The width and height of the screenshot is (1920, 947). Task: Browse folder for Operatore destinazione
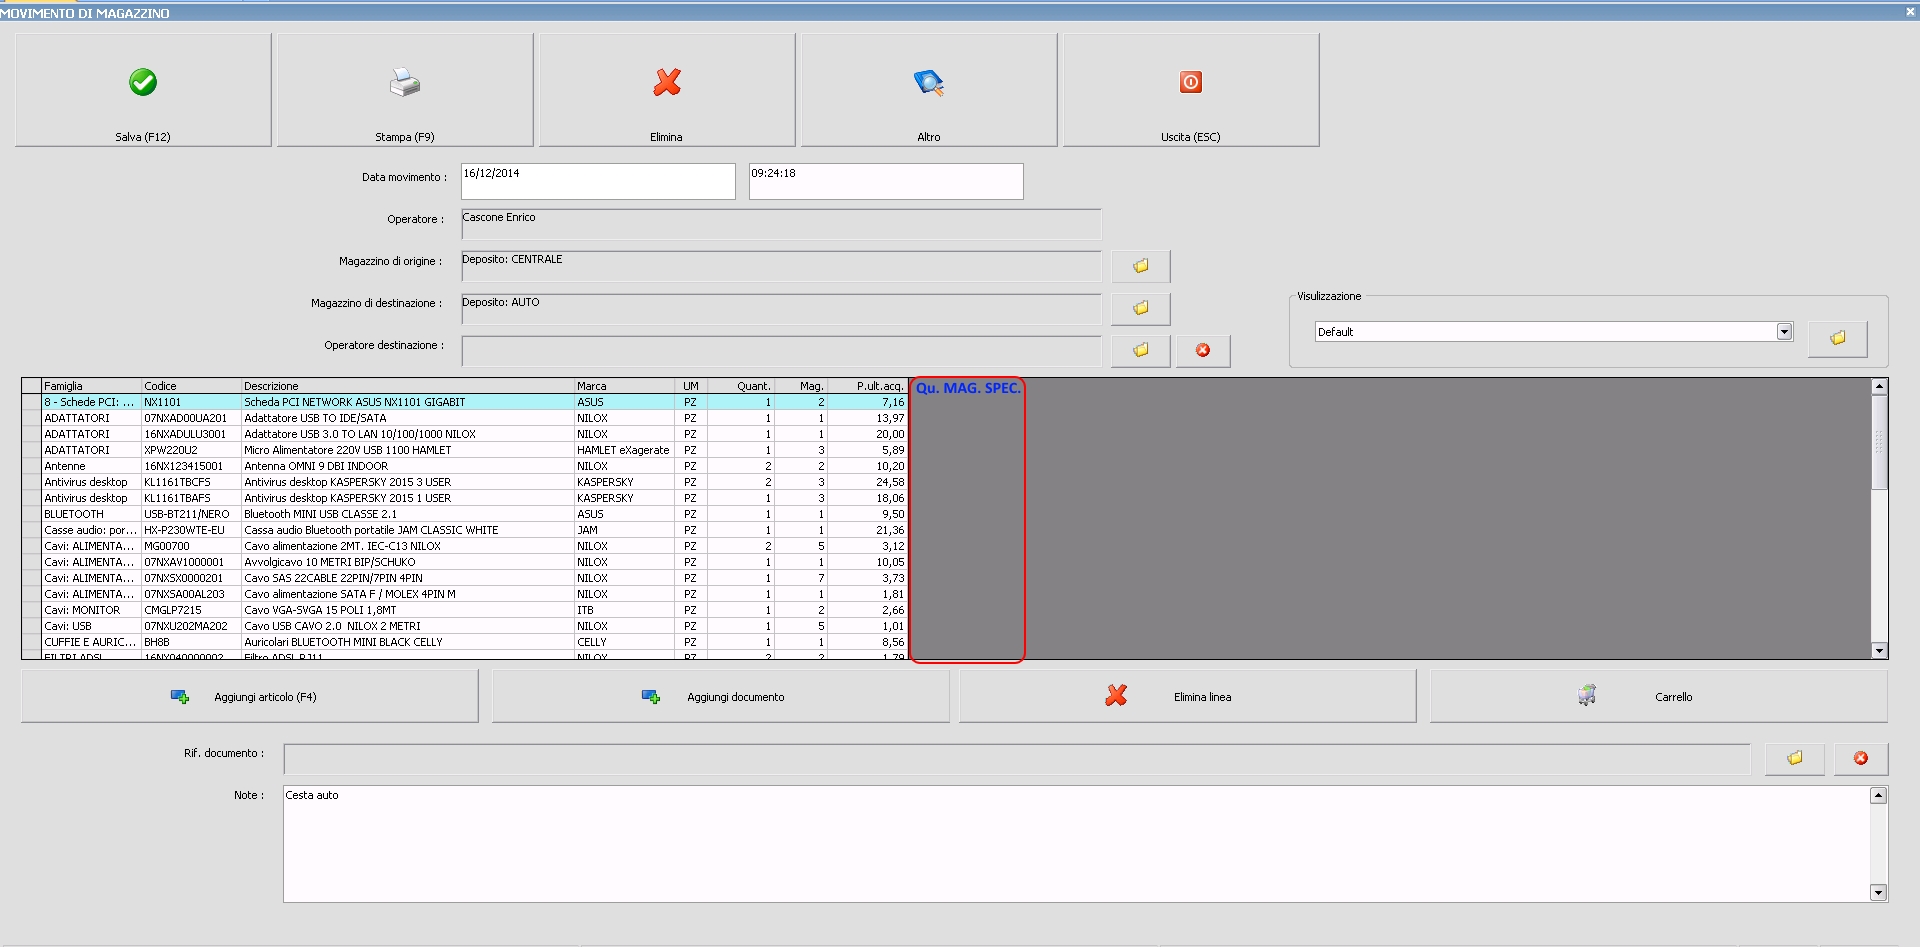click(x=1141, y=350)
